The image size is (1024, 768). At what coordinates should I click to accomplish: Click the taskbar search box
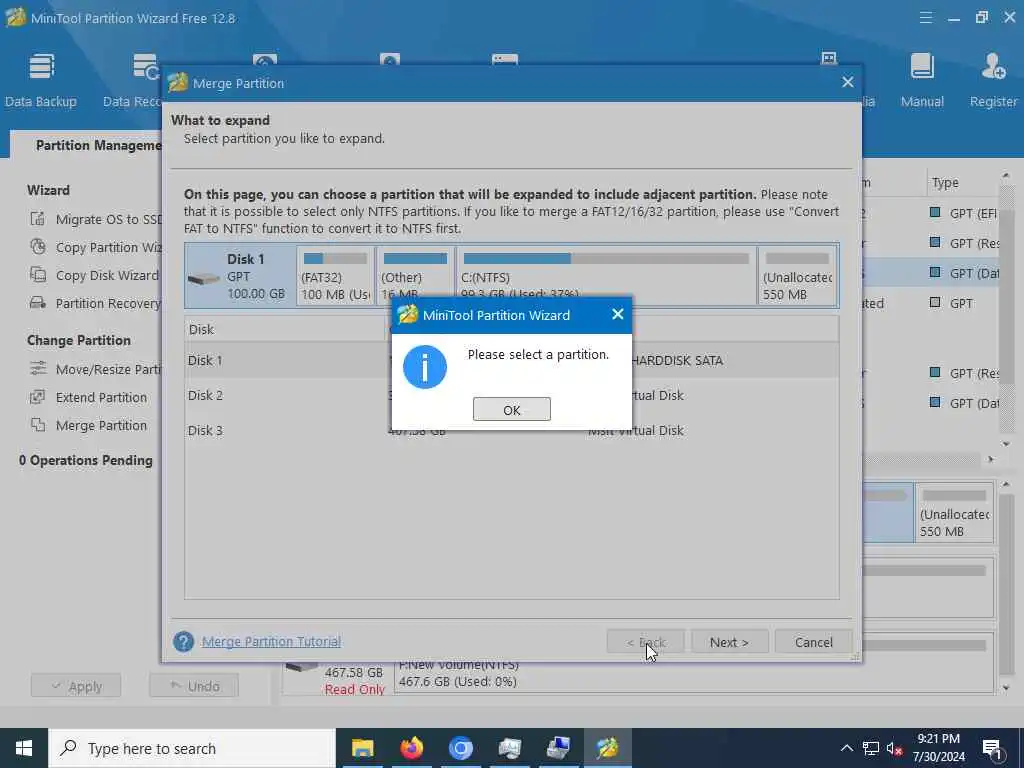[x=192, y=748]
